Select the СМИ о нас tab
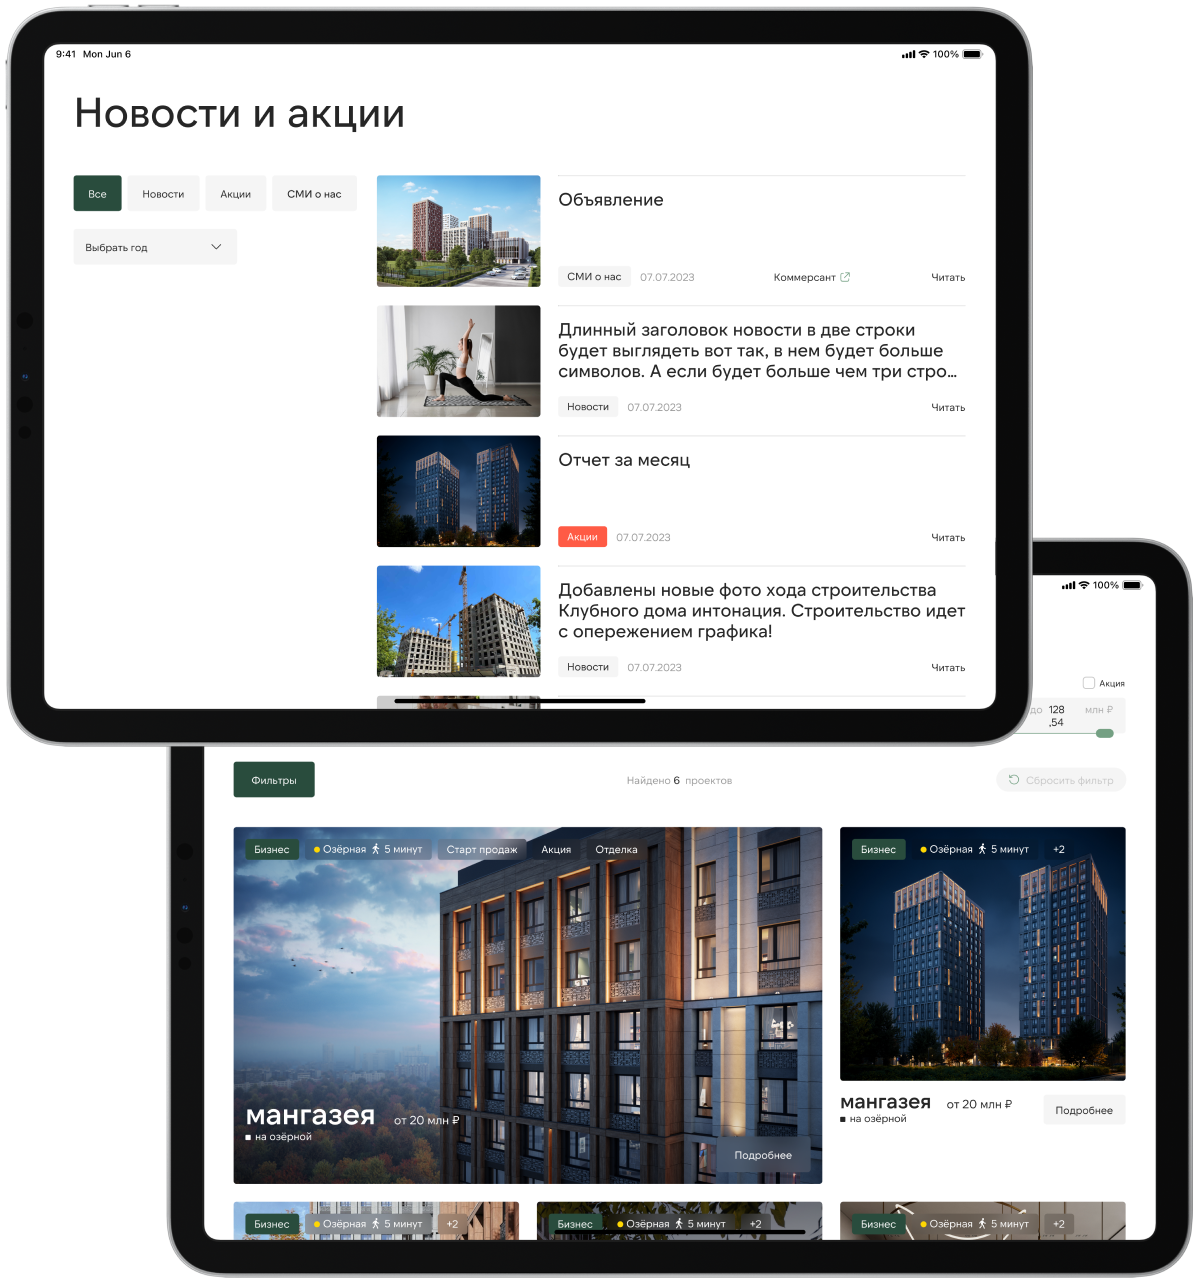Image resolution: width=1200 pixels, height=1284 pixels. pos(314,194)
